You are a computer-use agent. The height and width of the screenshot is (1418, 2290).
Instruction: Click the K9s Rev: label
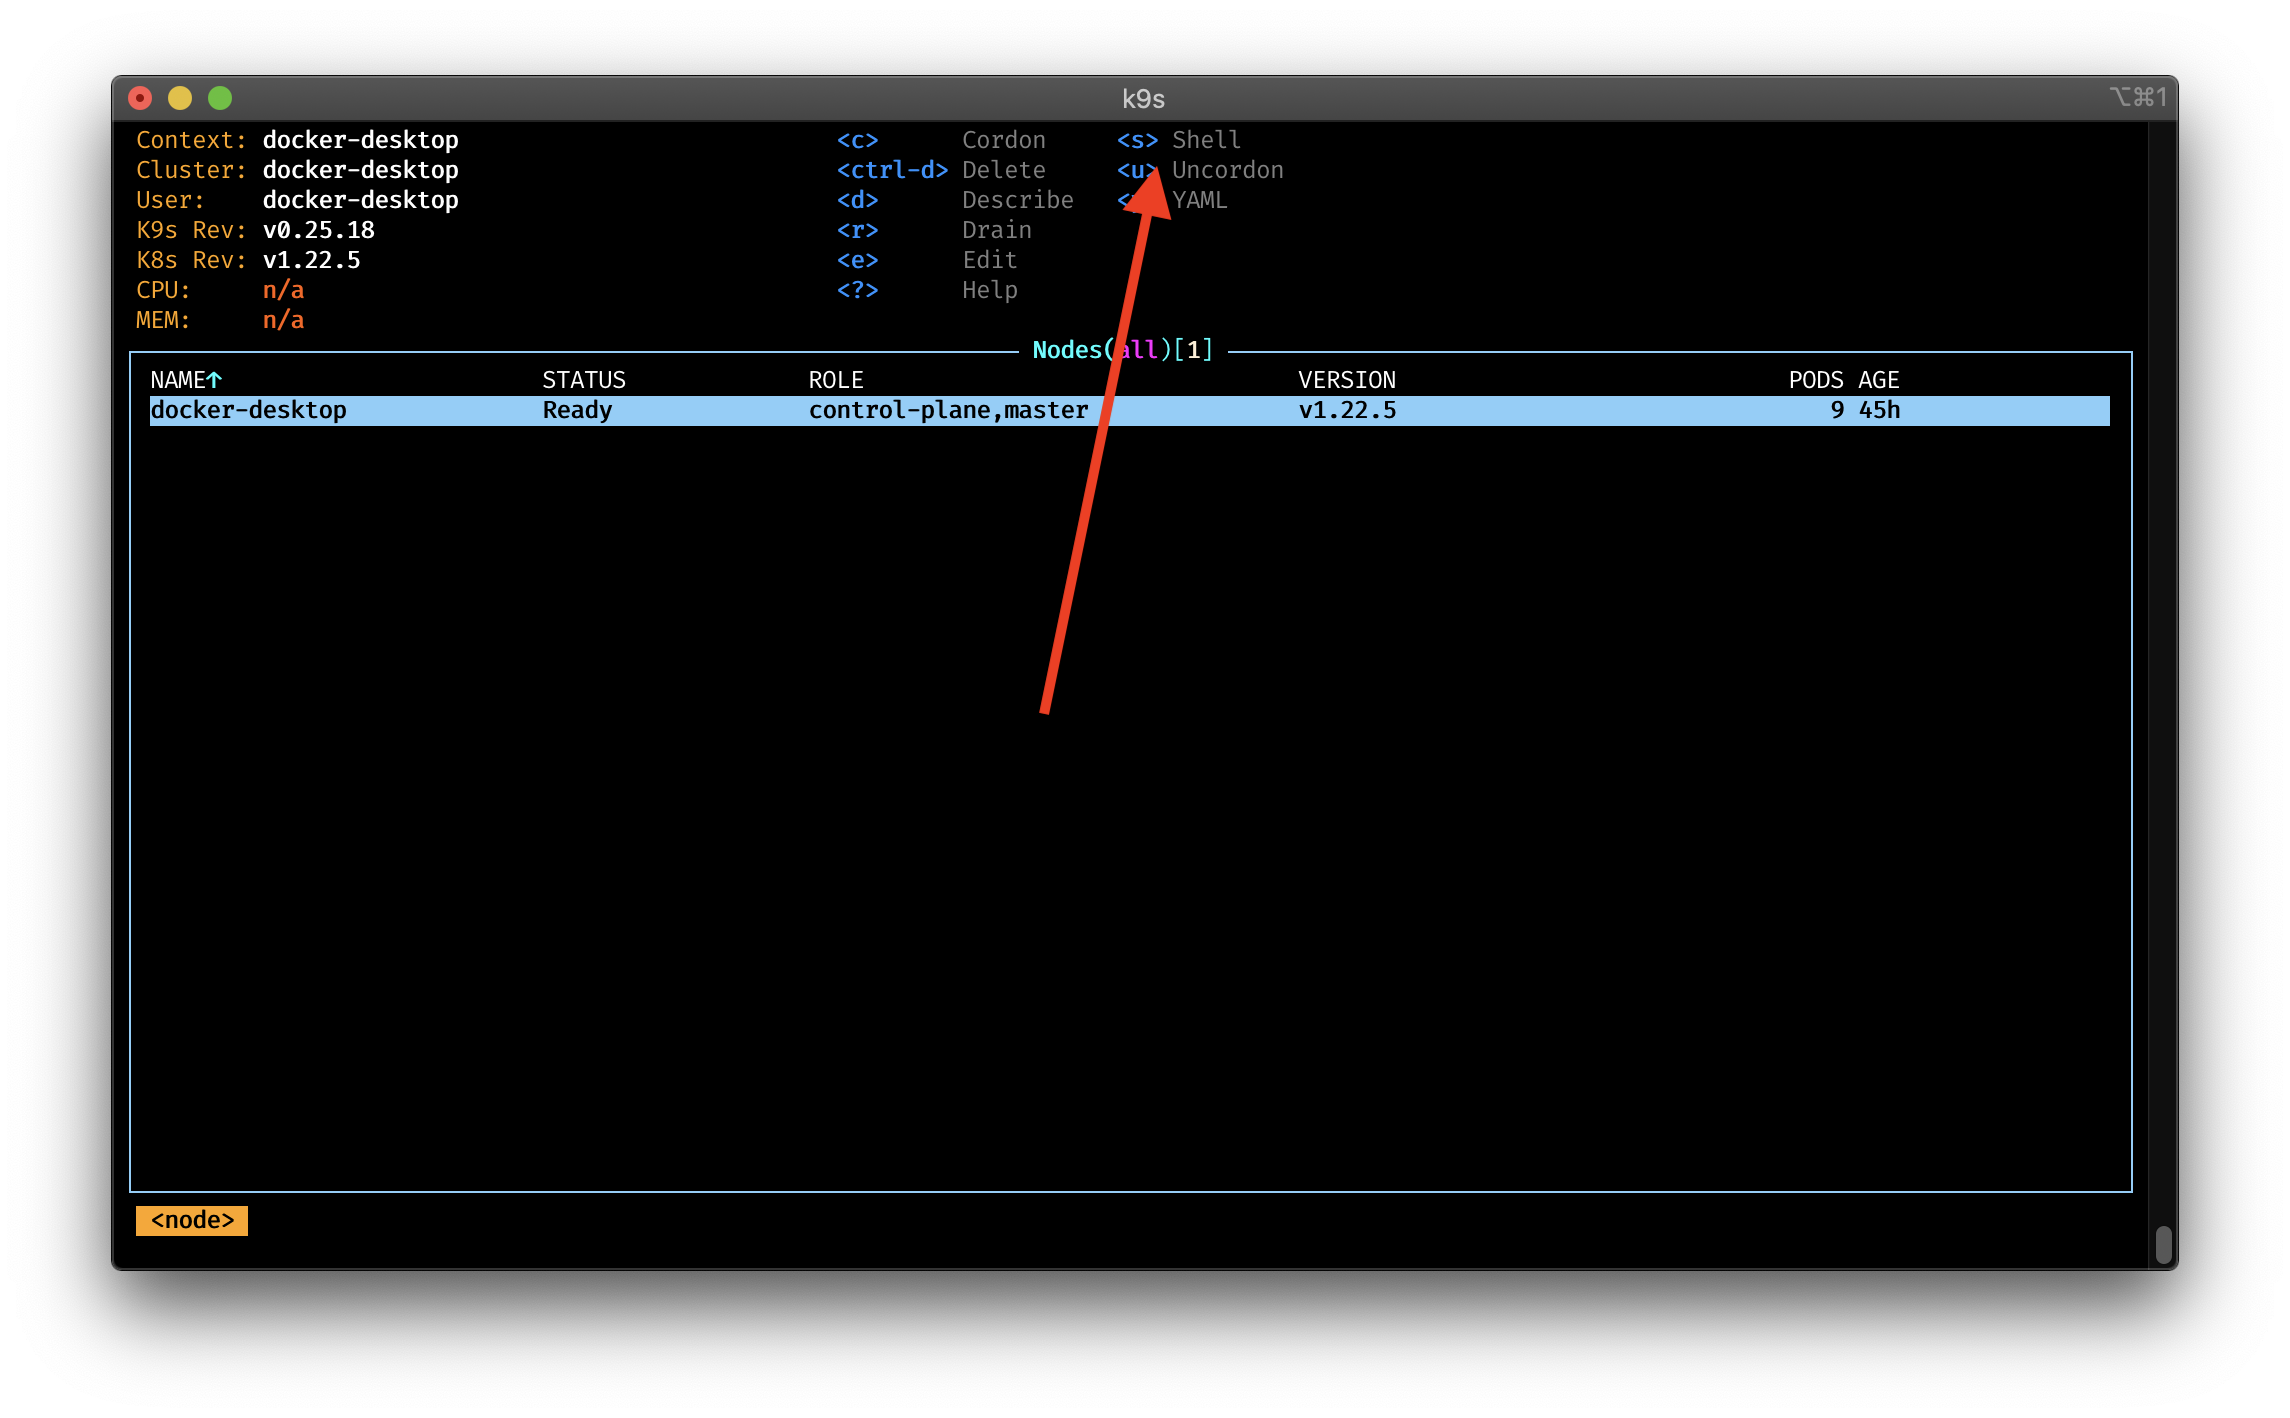pos(191,230)
